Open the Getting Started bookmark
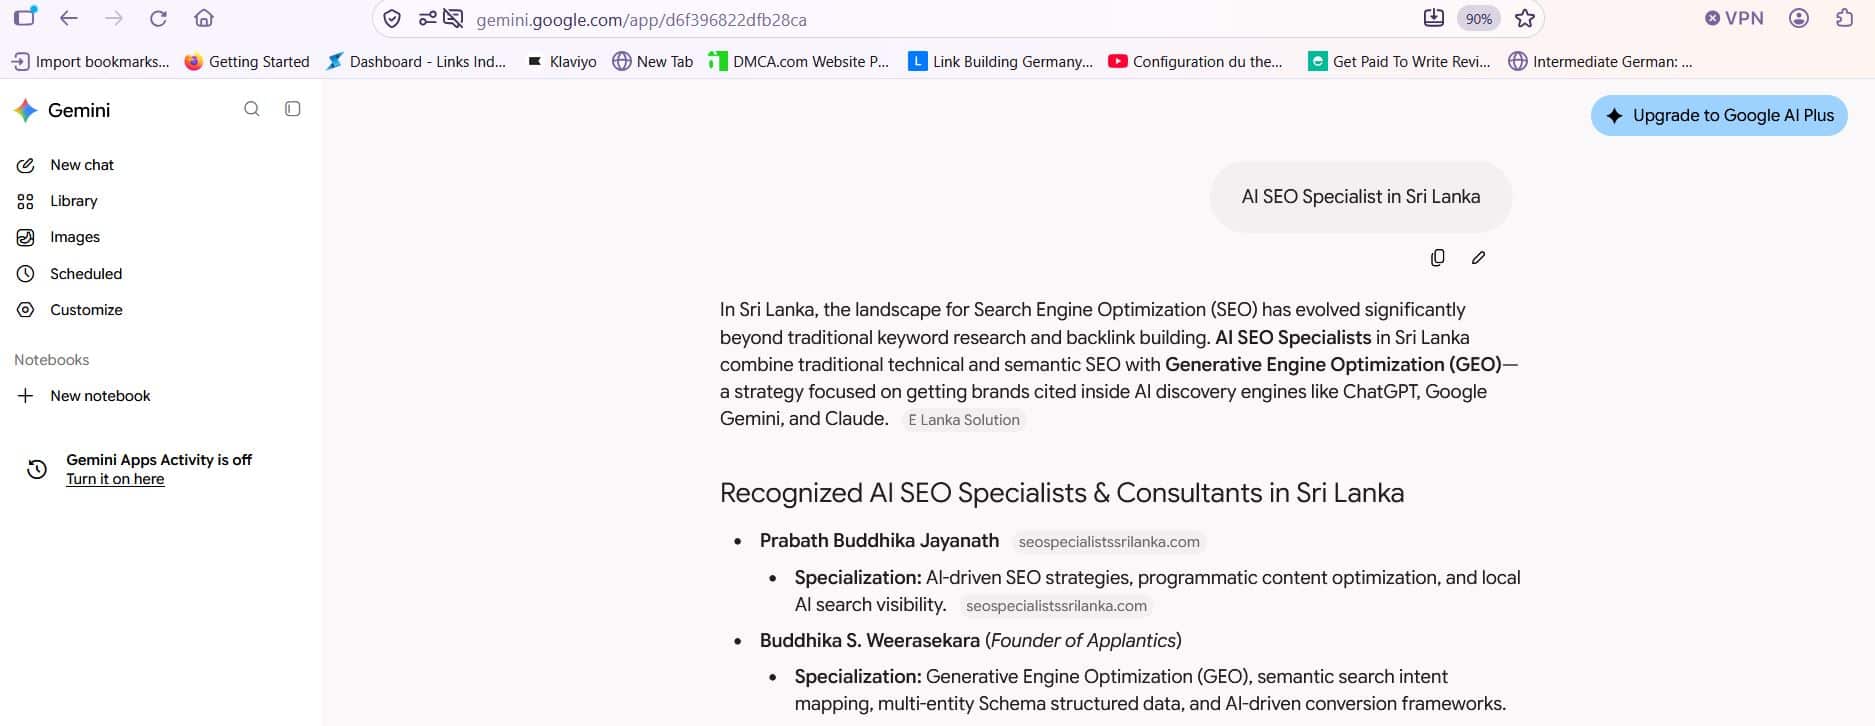The height and width of the screenshot is (726, 1875). [247, 61]
